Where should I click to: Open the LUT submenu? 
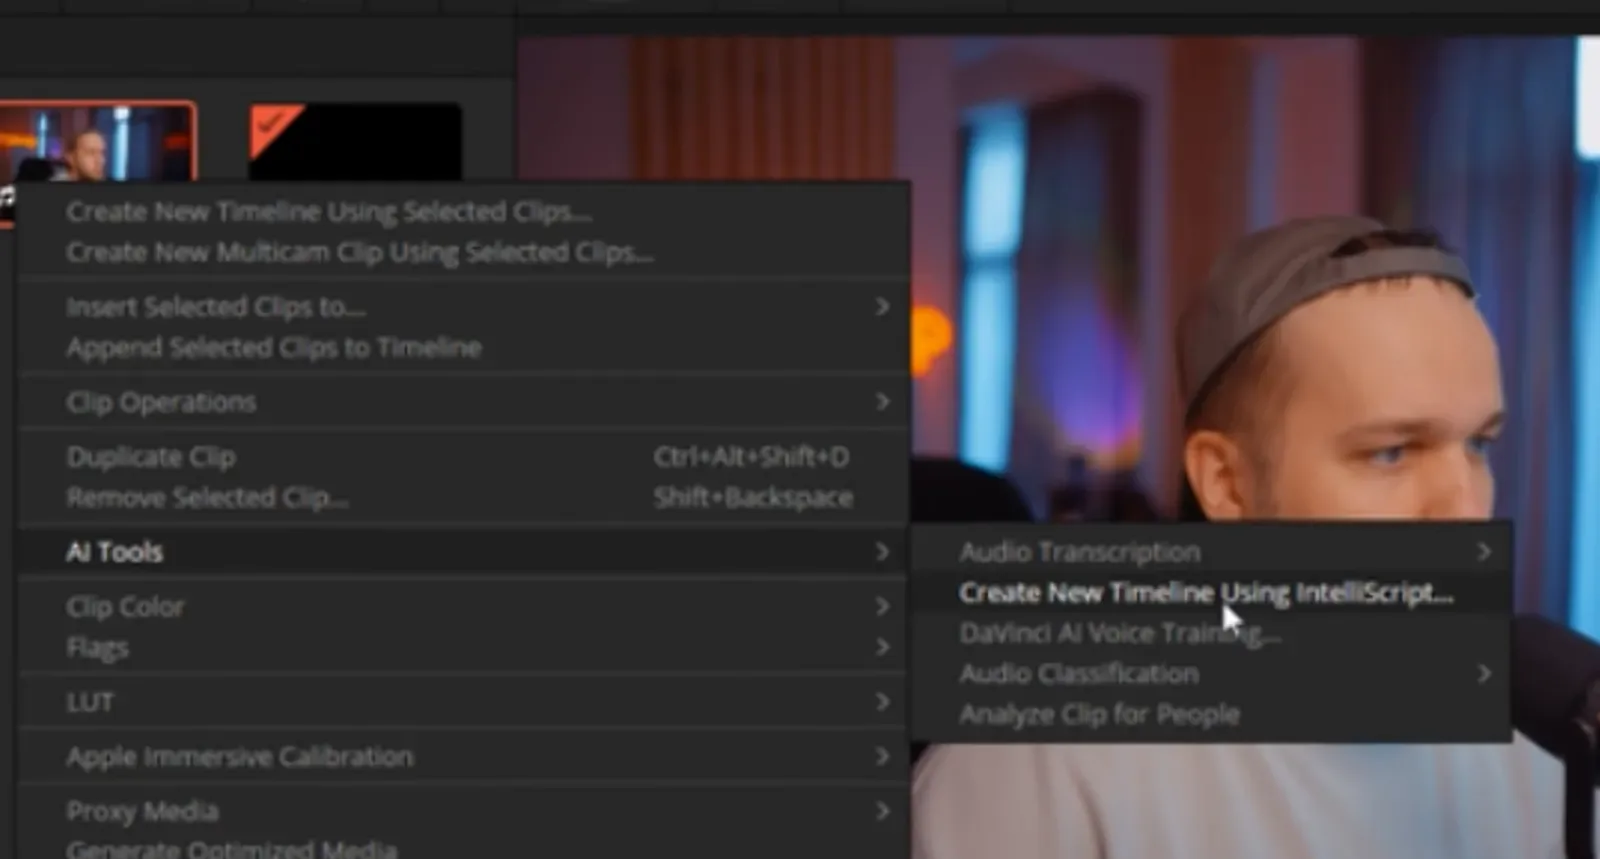coord(464,702)
